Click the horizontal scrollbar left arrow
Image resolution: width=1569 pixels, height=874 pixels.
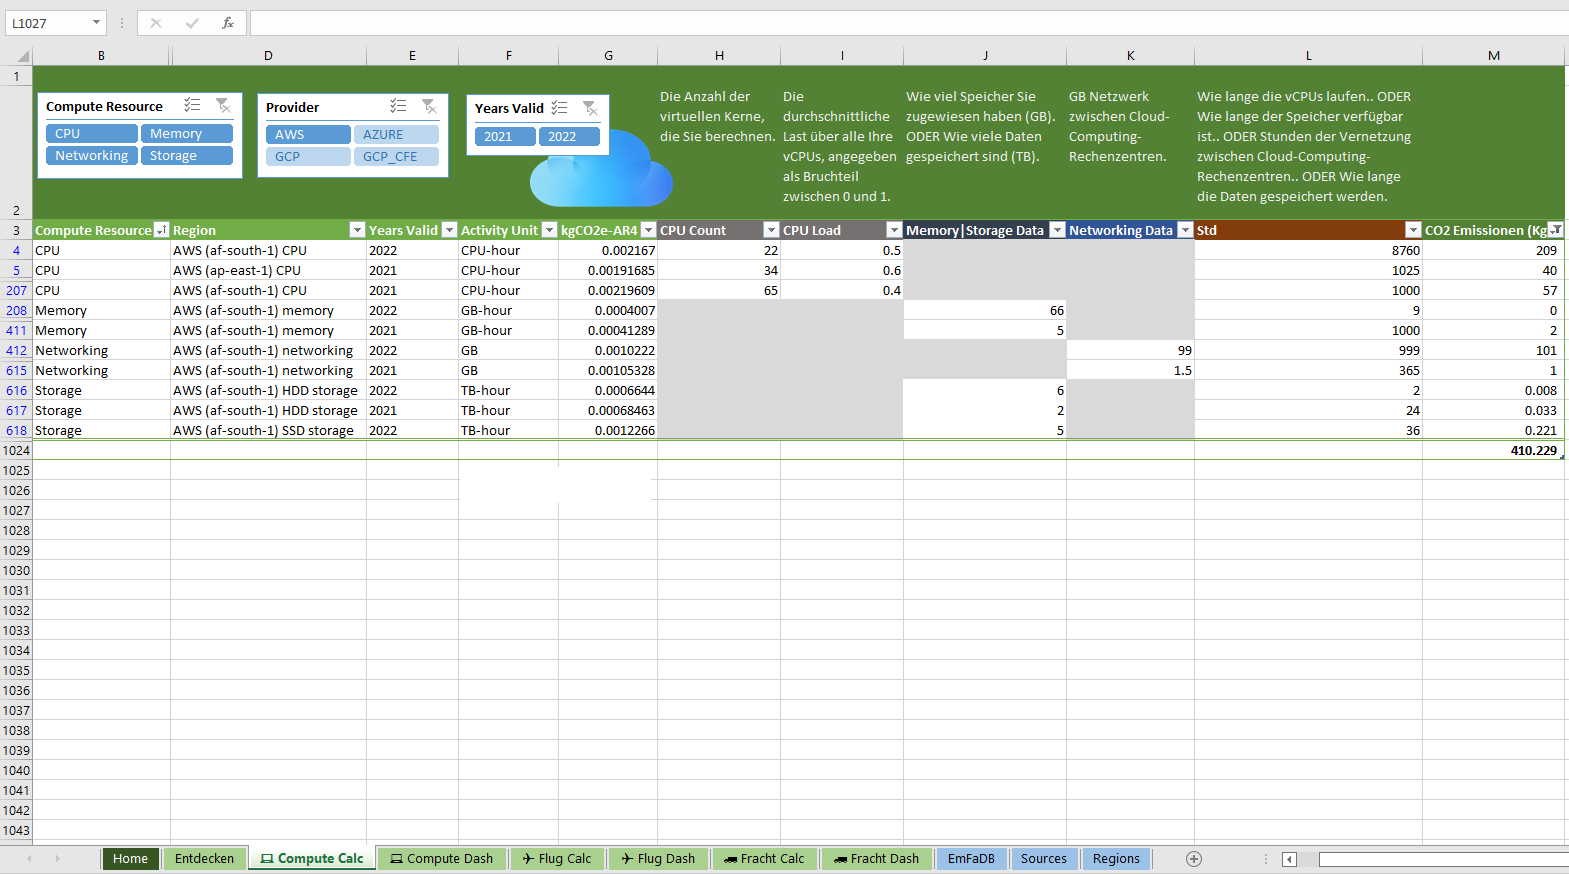coord(1289,859)
